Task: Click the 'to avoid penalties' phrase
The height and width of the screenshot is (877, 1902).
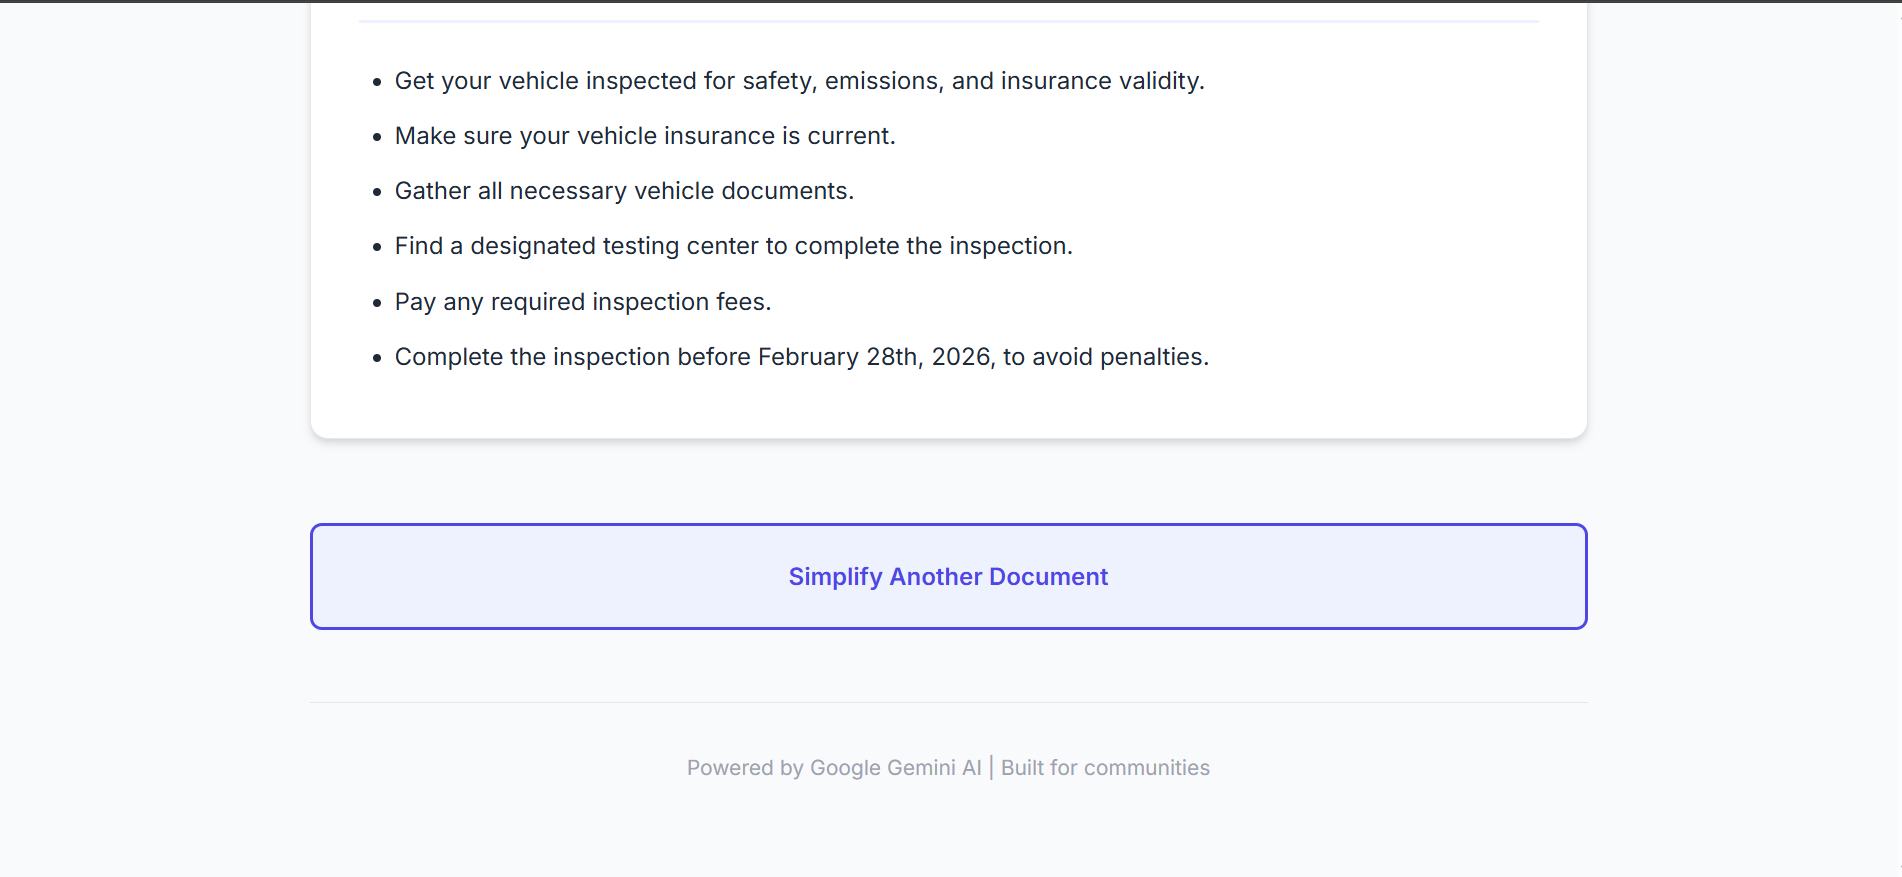Action: tap(1105, 357)
